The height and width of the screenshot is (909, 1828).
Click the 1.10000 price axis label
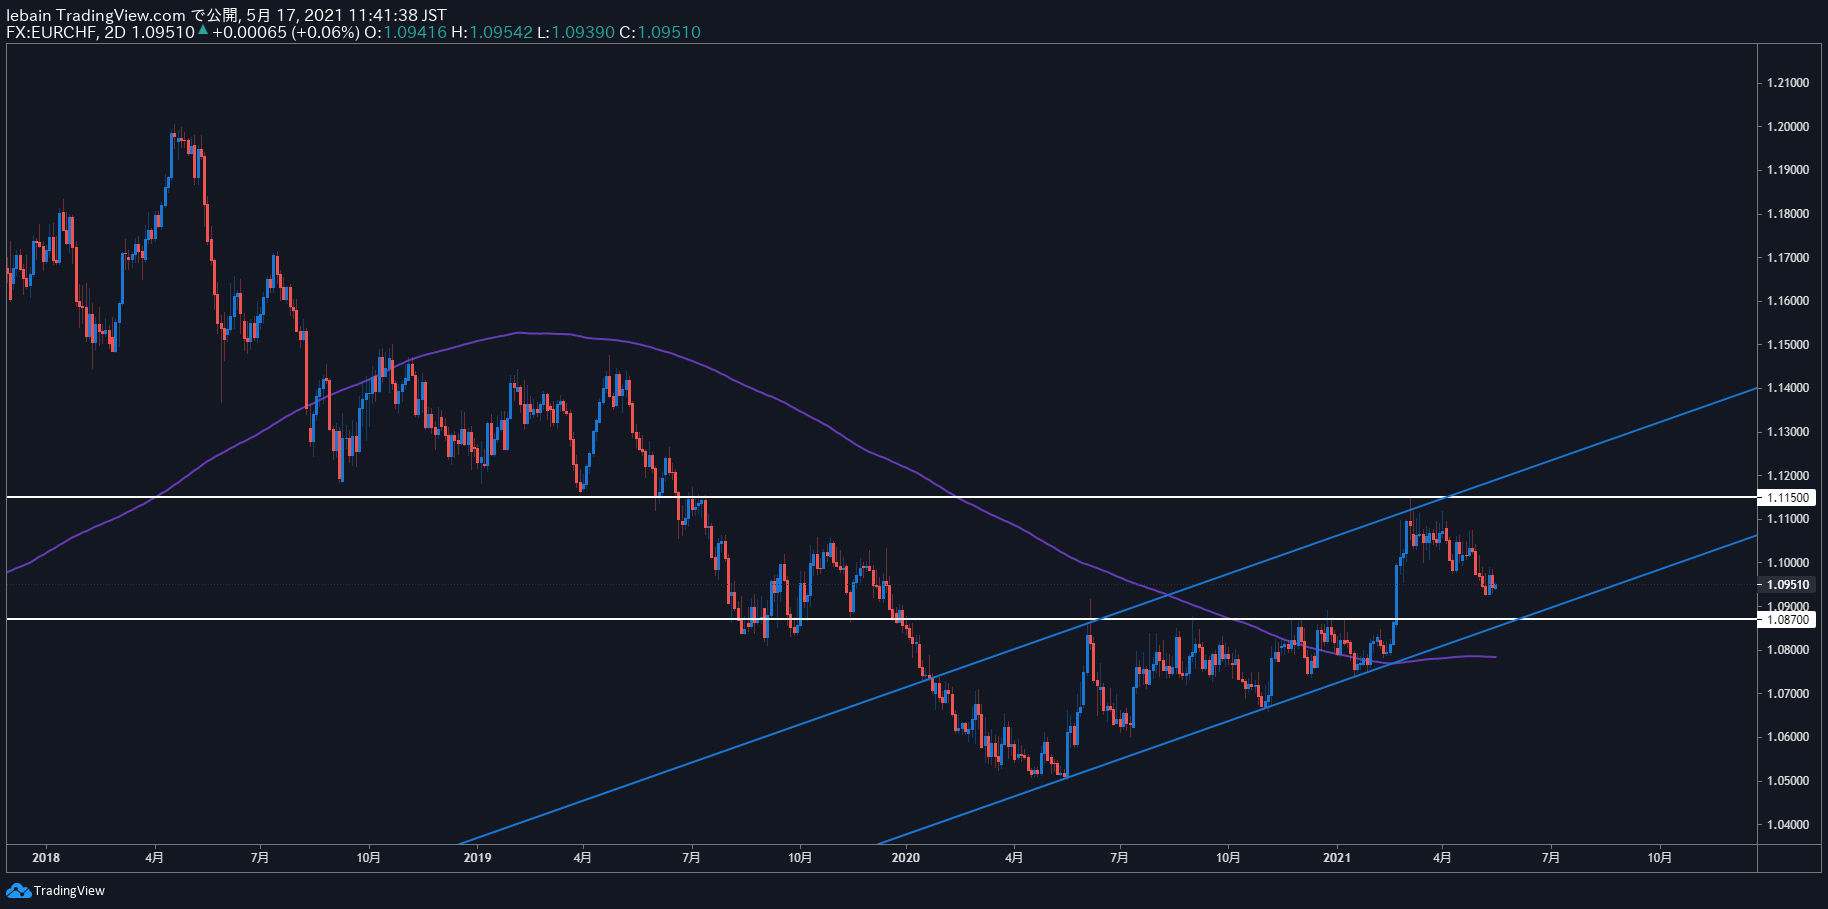tap(1788, 562)
